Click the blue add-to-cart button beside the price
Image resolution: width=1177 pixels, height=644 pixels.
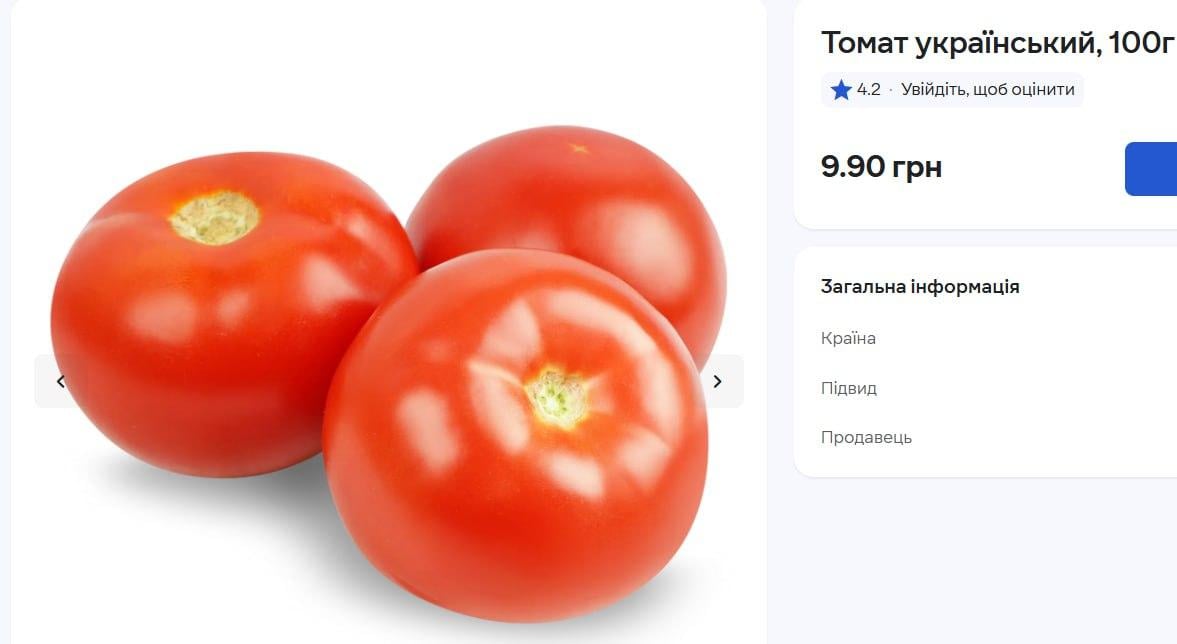[x=1151, y=169]
